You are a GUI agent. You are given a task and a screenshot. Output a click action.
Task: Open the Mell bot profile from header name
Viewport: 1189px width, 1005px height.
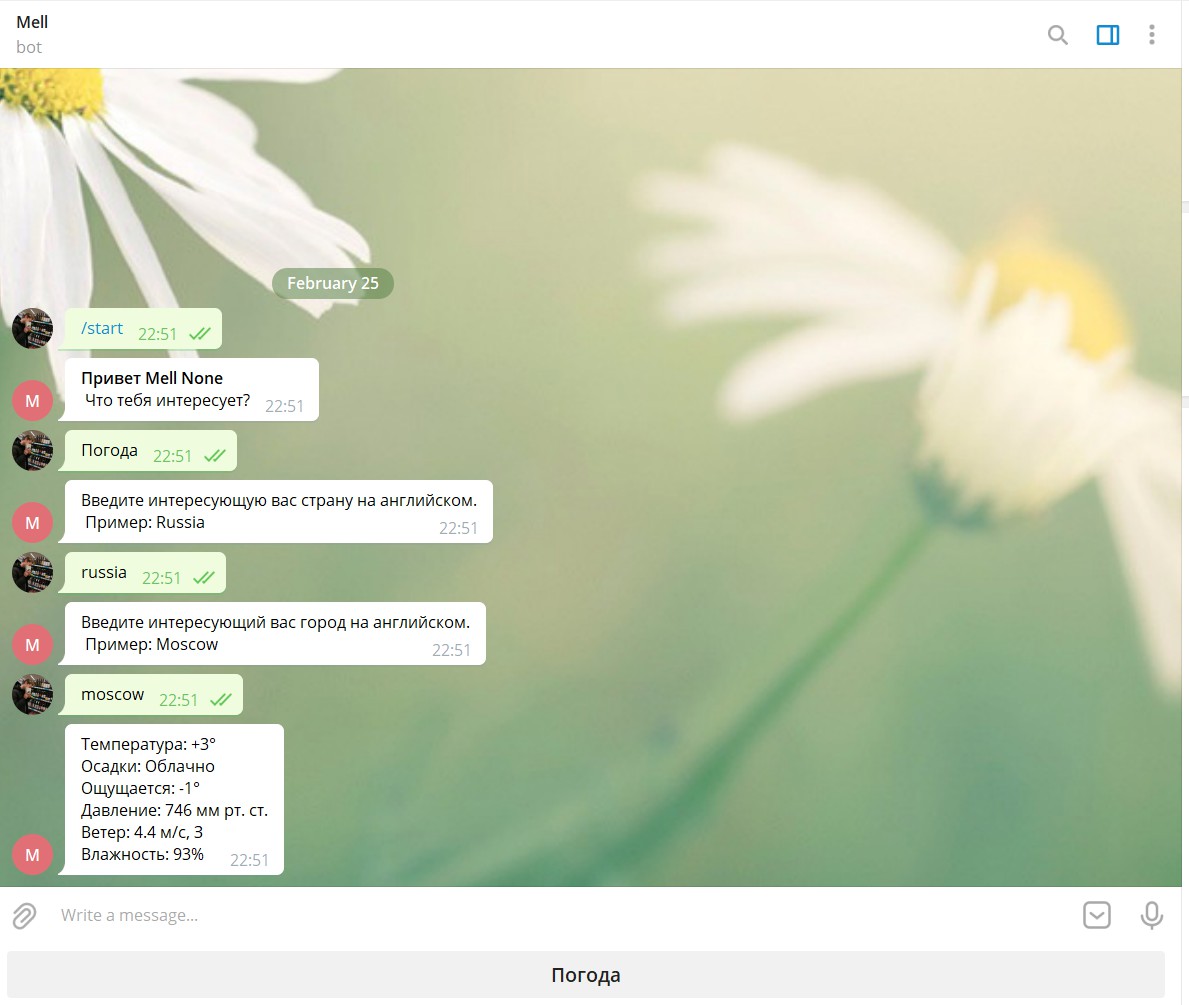[32, 22]
